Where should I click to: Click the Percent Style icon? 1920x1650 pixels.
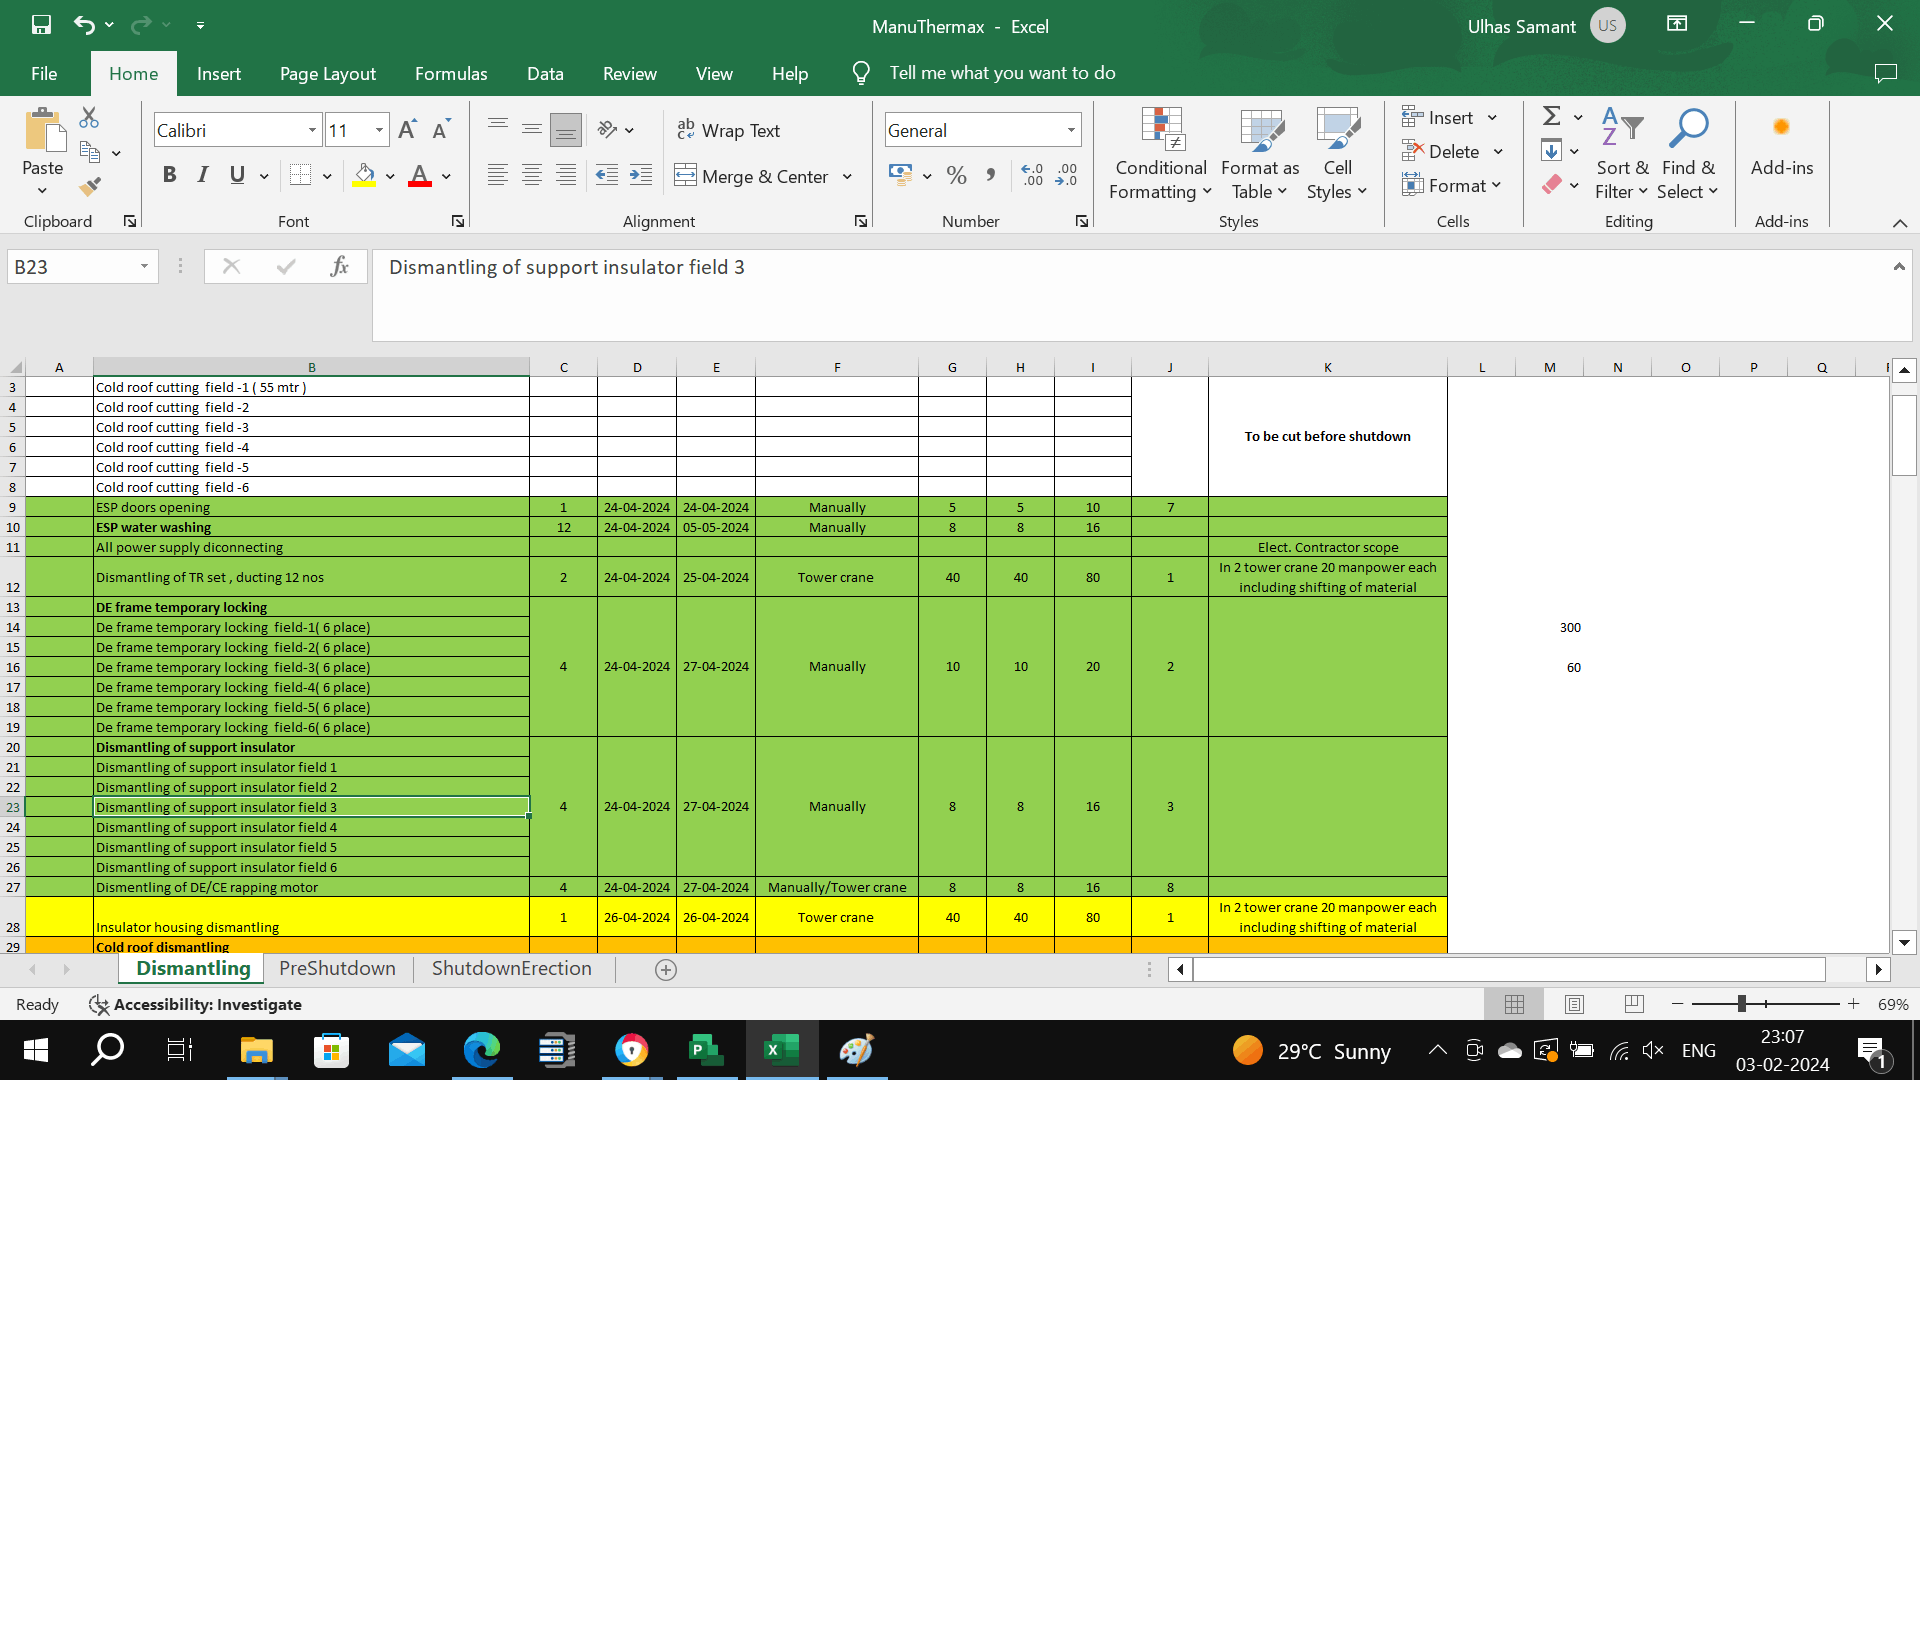pos(957,176)
